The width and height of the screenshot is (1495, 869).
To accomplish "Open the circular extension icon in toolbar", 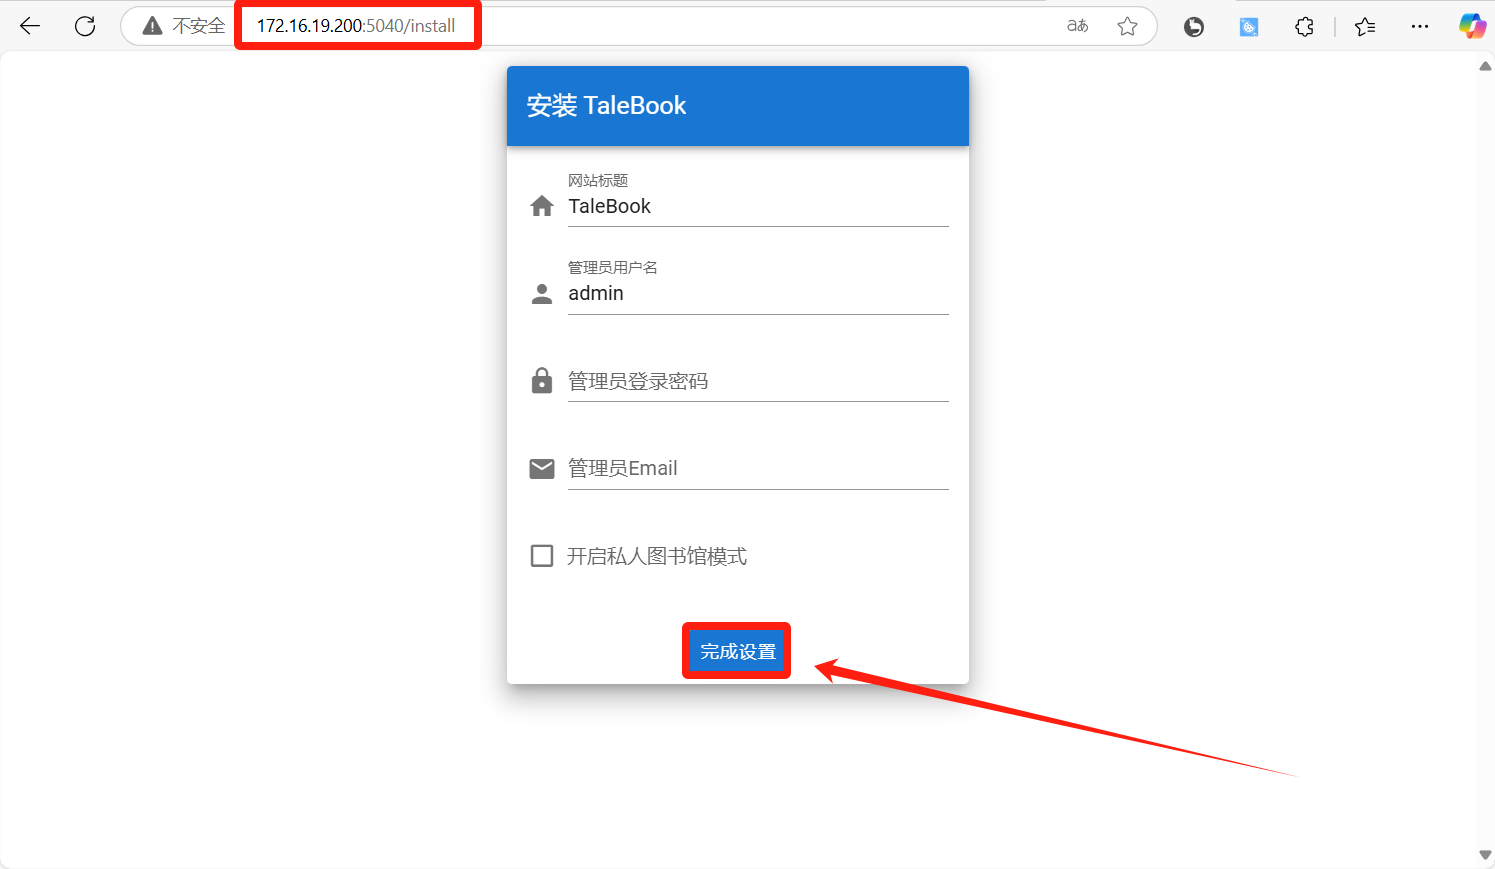I will pyautogui.click(x=1193, y=27).
